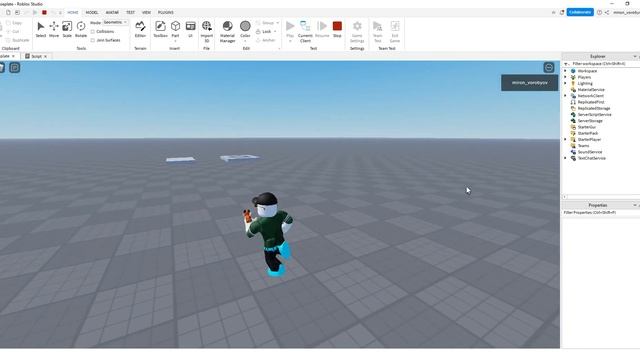Open the Explorer filter options dropdown icon
Image resolution: width=640 pixels, height=360 pixels.
pos(567,64)
